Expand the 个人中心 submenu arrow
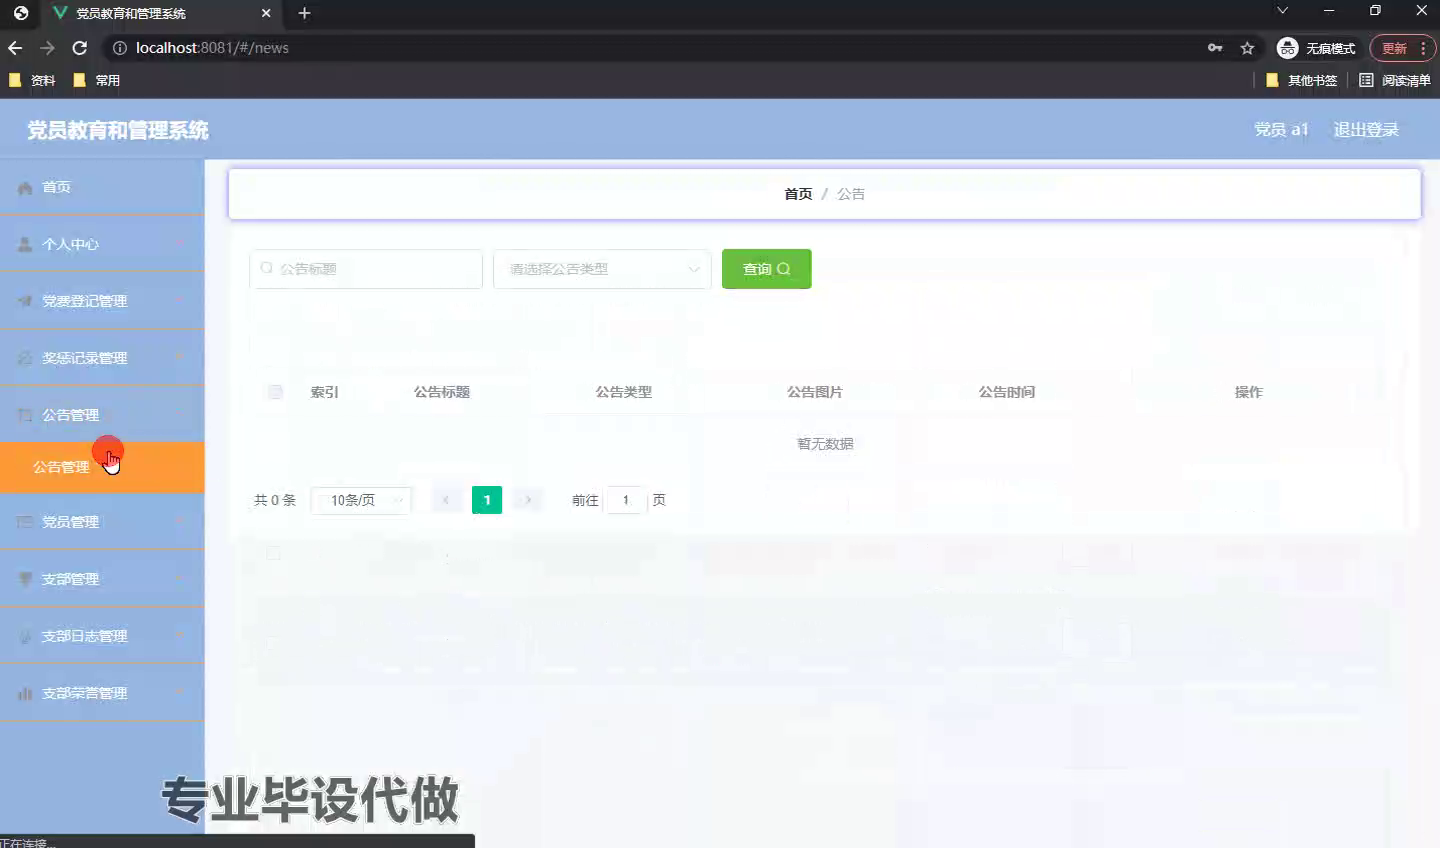This screenshot has width=1440, height=848. coord(179,244)
